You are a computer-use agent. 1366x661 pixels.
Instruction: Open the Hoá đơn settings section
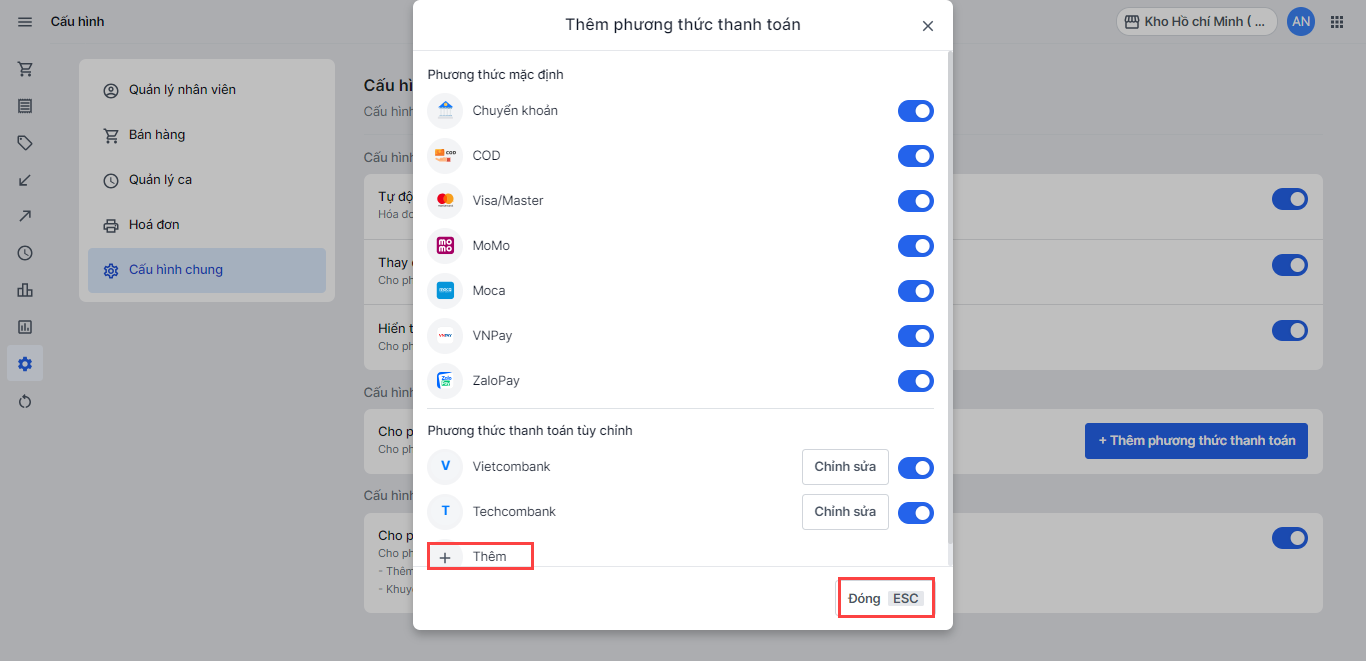[x=154, y=225]
